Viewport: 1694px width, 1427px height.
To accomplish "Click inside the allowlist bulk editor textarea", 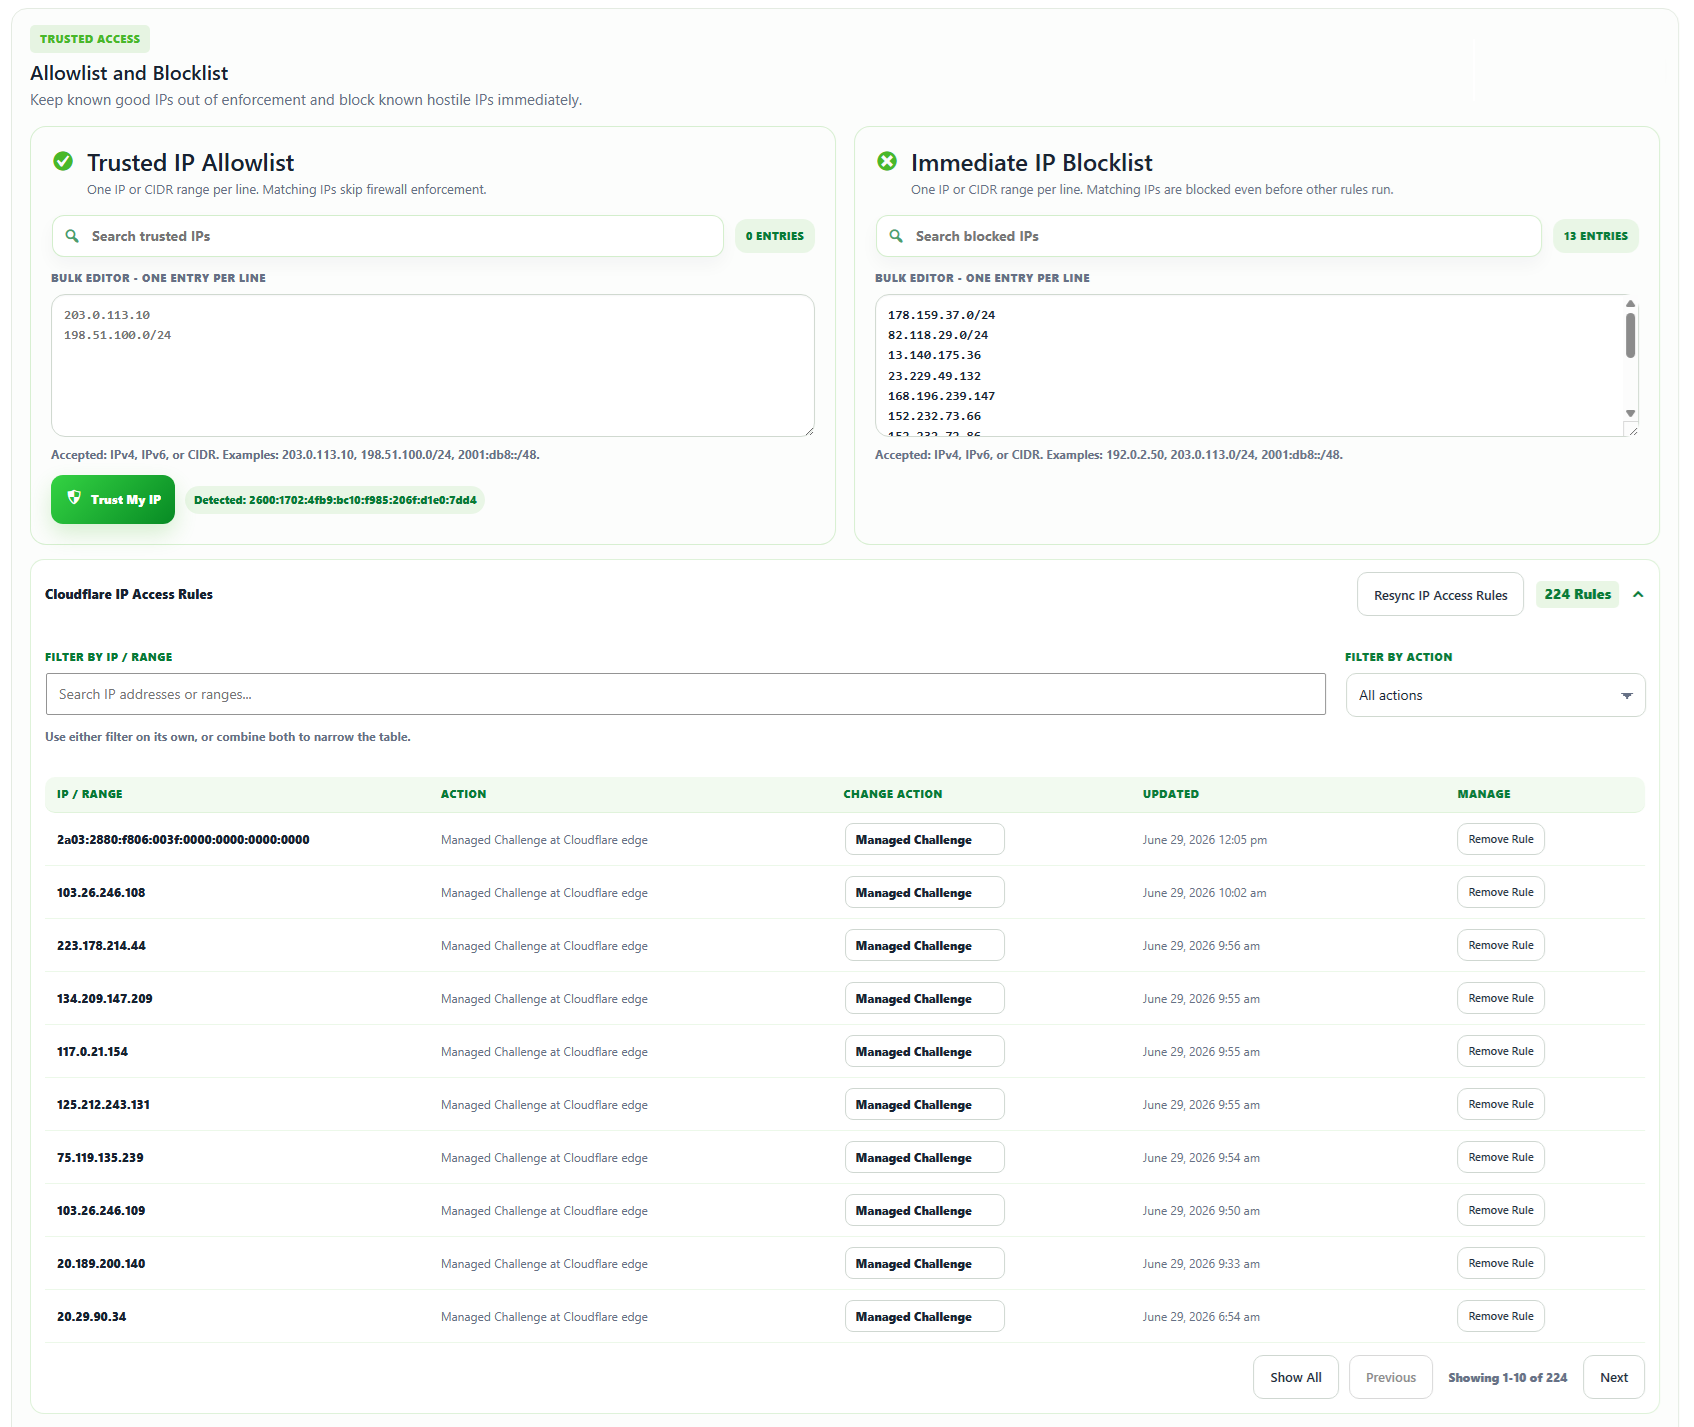I will 433,365.
